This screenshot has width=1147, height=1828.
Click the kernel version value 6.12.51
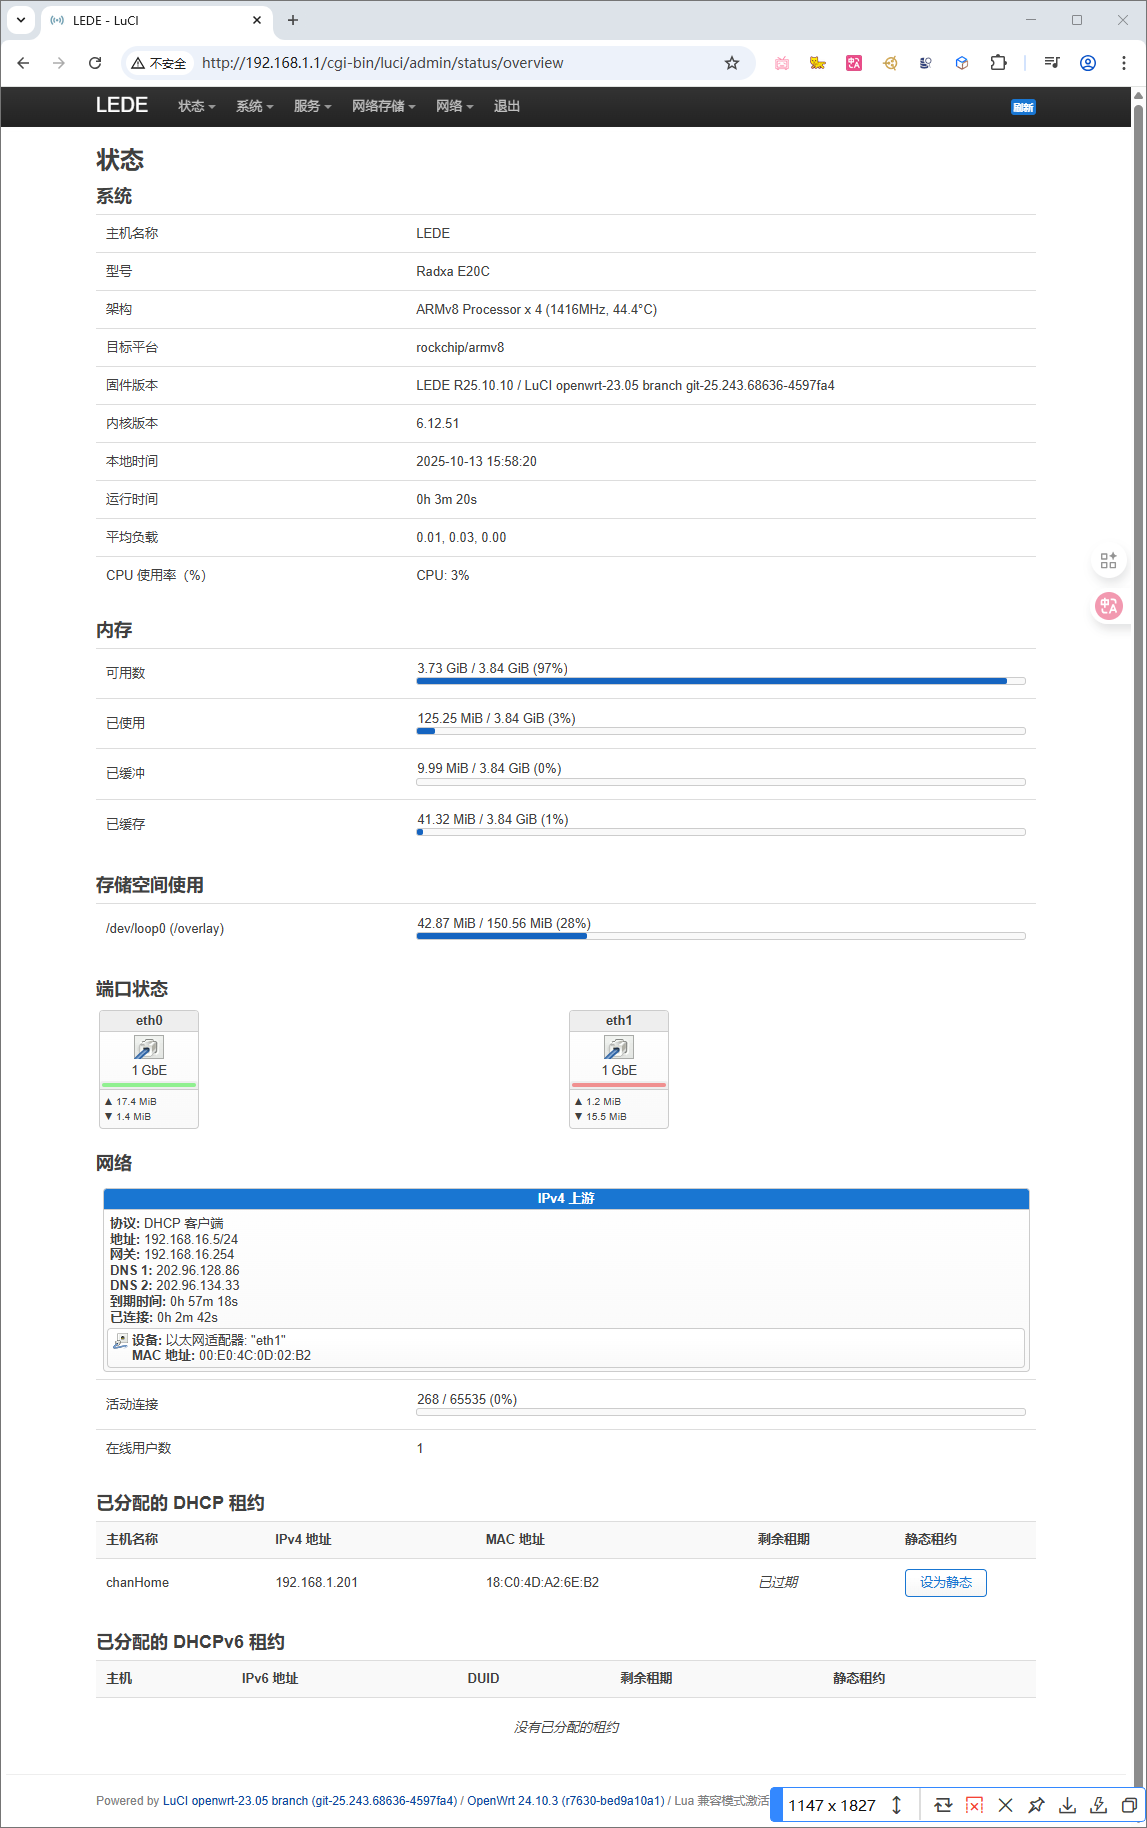click(x=438, y=423)
